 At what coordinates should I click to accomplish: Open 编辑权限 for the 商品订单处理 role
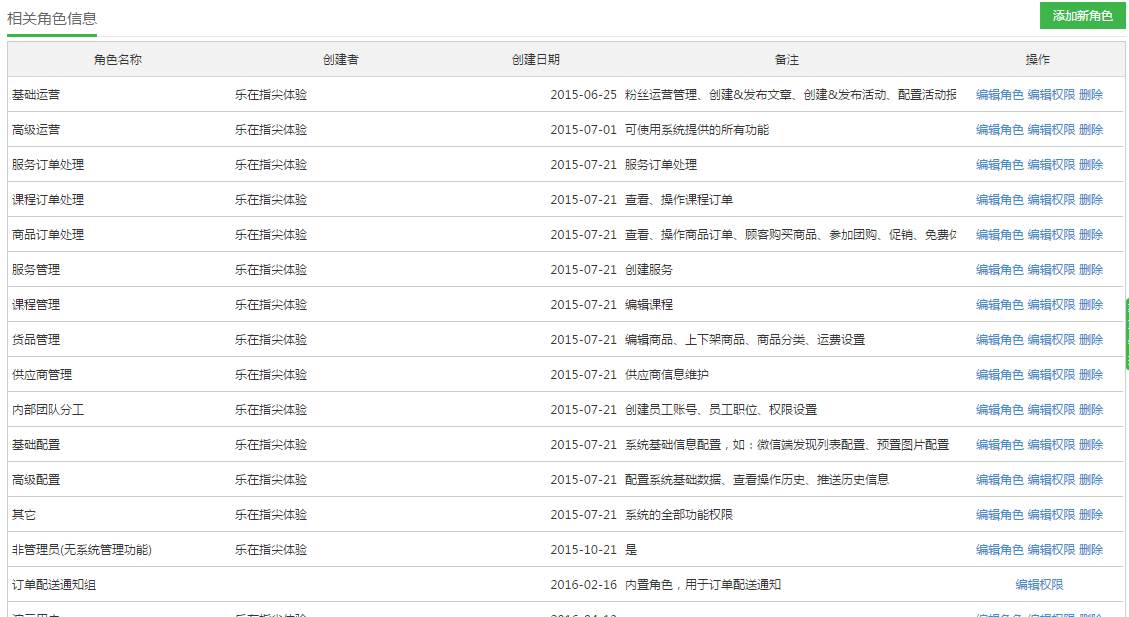(x=1051, y=235)
